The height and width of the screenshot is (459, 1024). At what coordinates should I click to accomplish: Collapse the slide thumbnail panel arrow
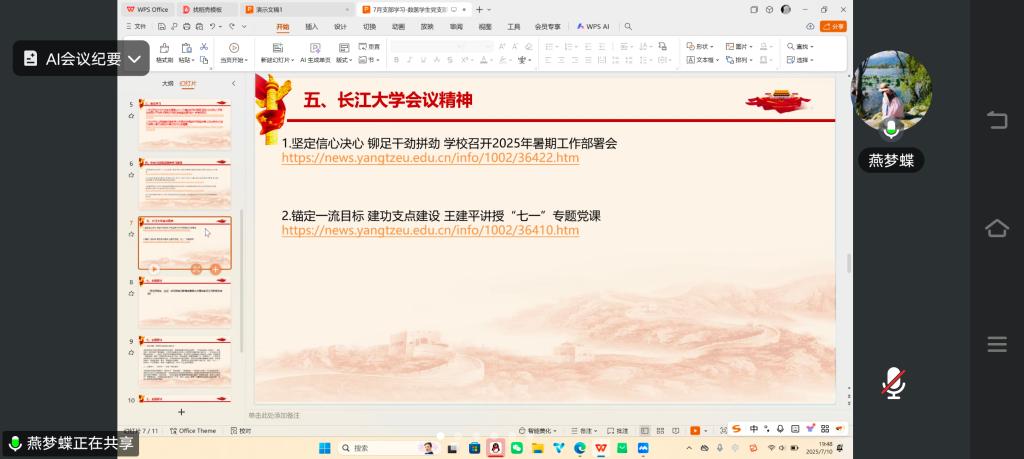pos(233,84)
